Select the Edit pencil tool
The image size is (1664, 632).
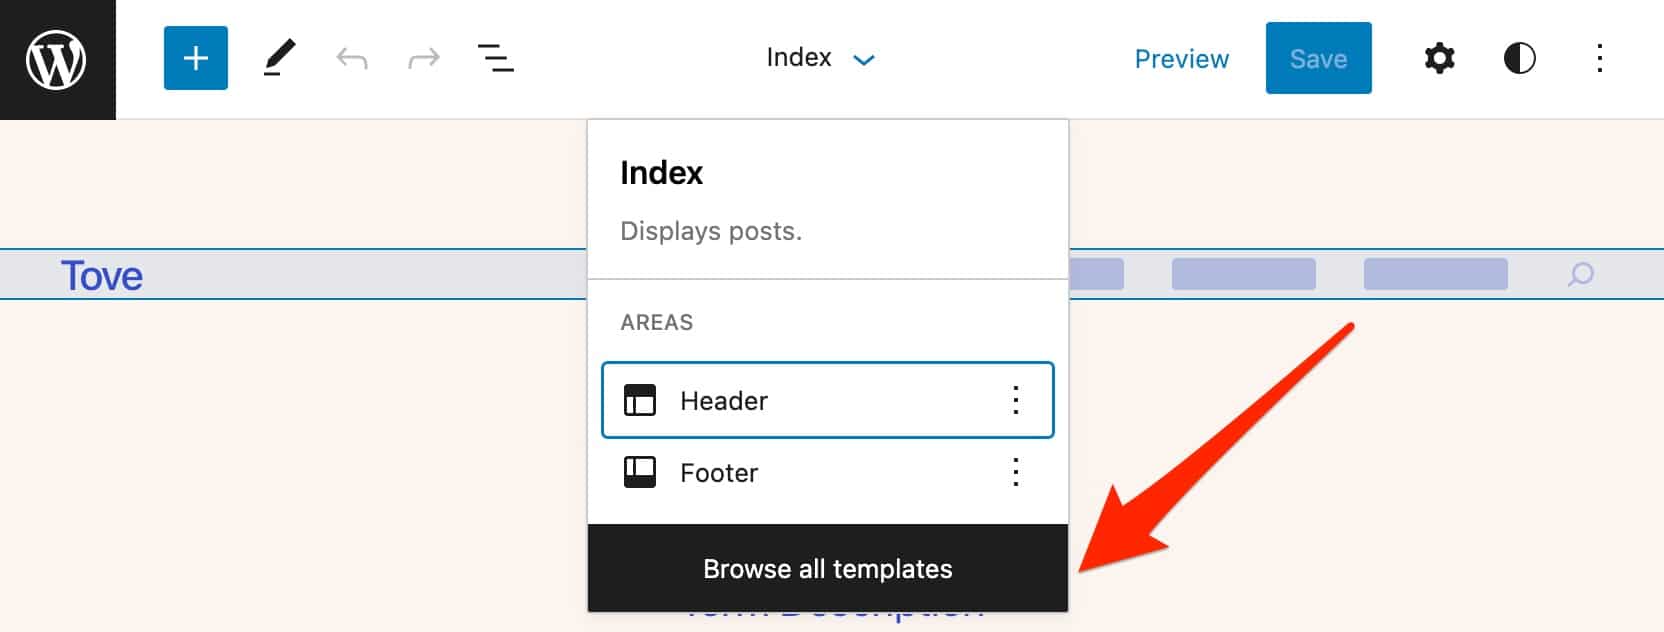pos(279,58)
